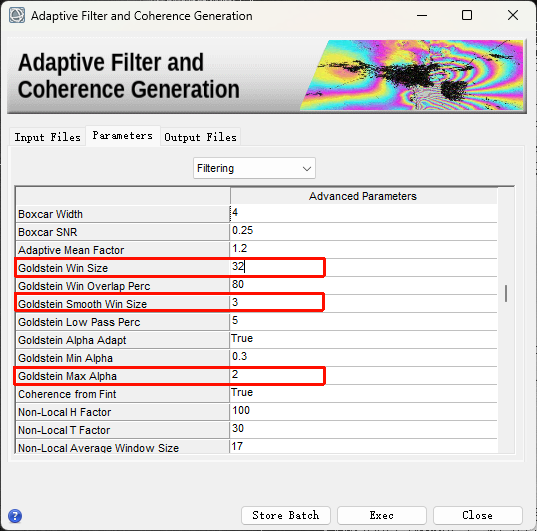Click the Store Batch button
This screenshot has width=537, height=531.
[286, 515]
